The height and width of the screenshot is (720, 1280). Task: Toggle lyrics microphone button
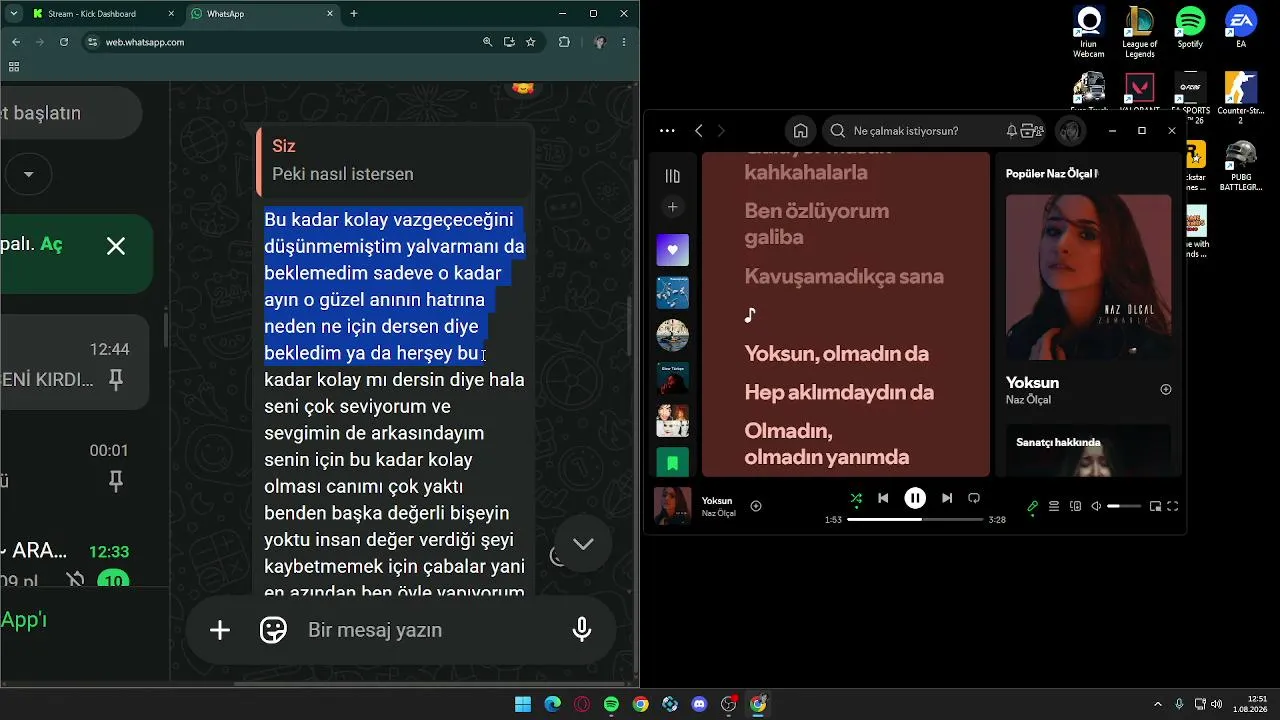(x=1033, y=507)
